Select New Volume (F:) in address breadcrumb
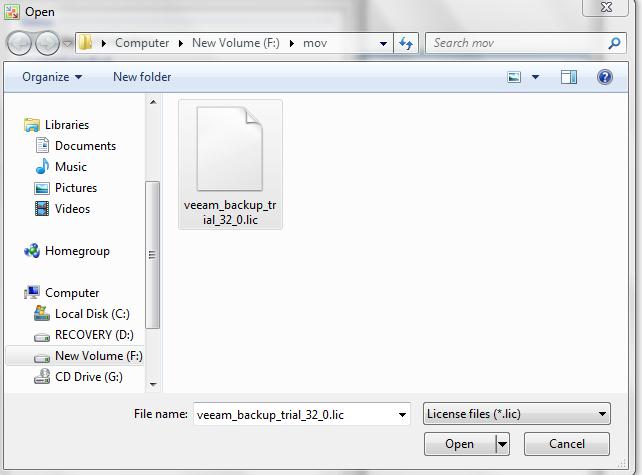This screenshot has width=642, height=475. click(236, 43)
